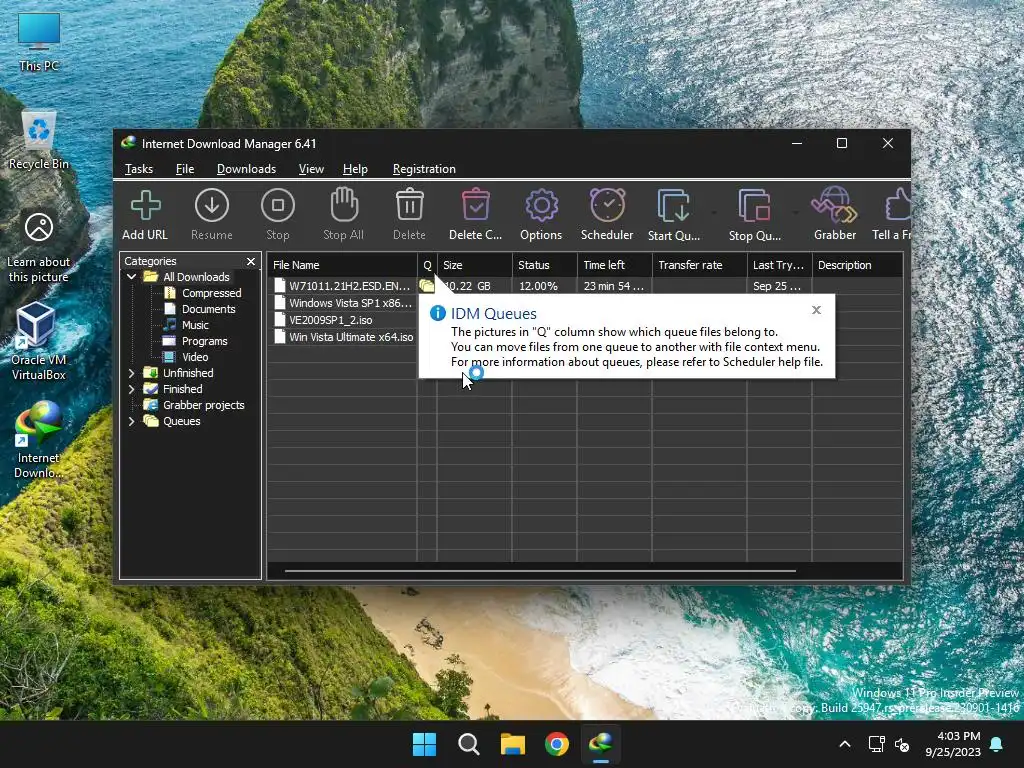The width and height of the screenshot is (1024, 768).
Task: Close the Categories panel
Action: (x=251, y=261)
